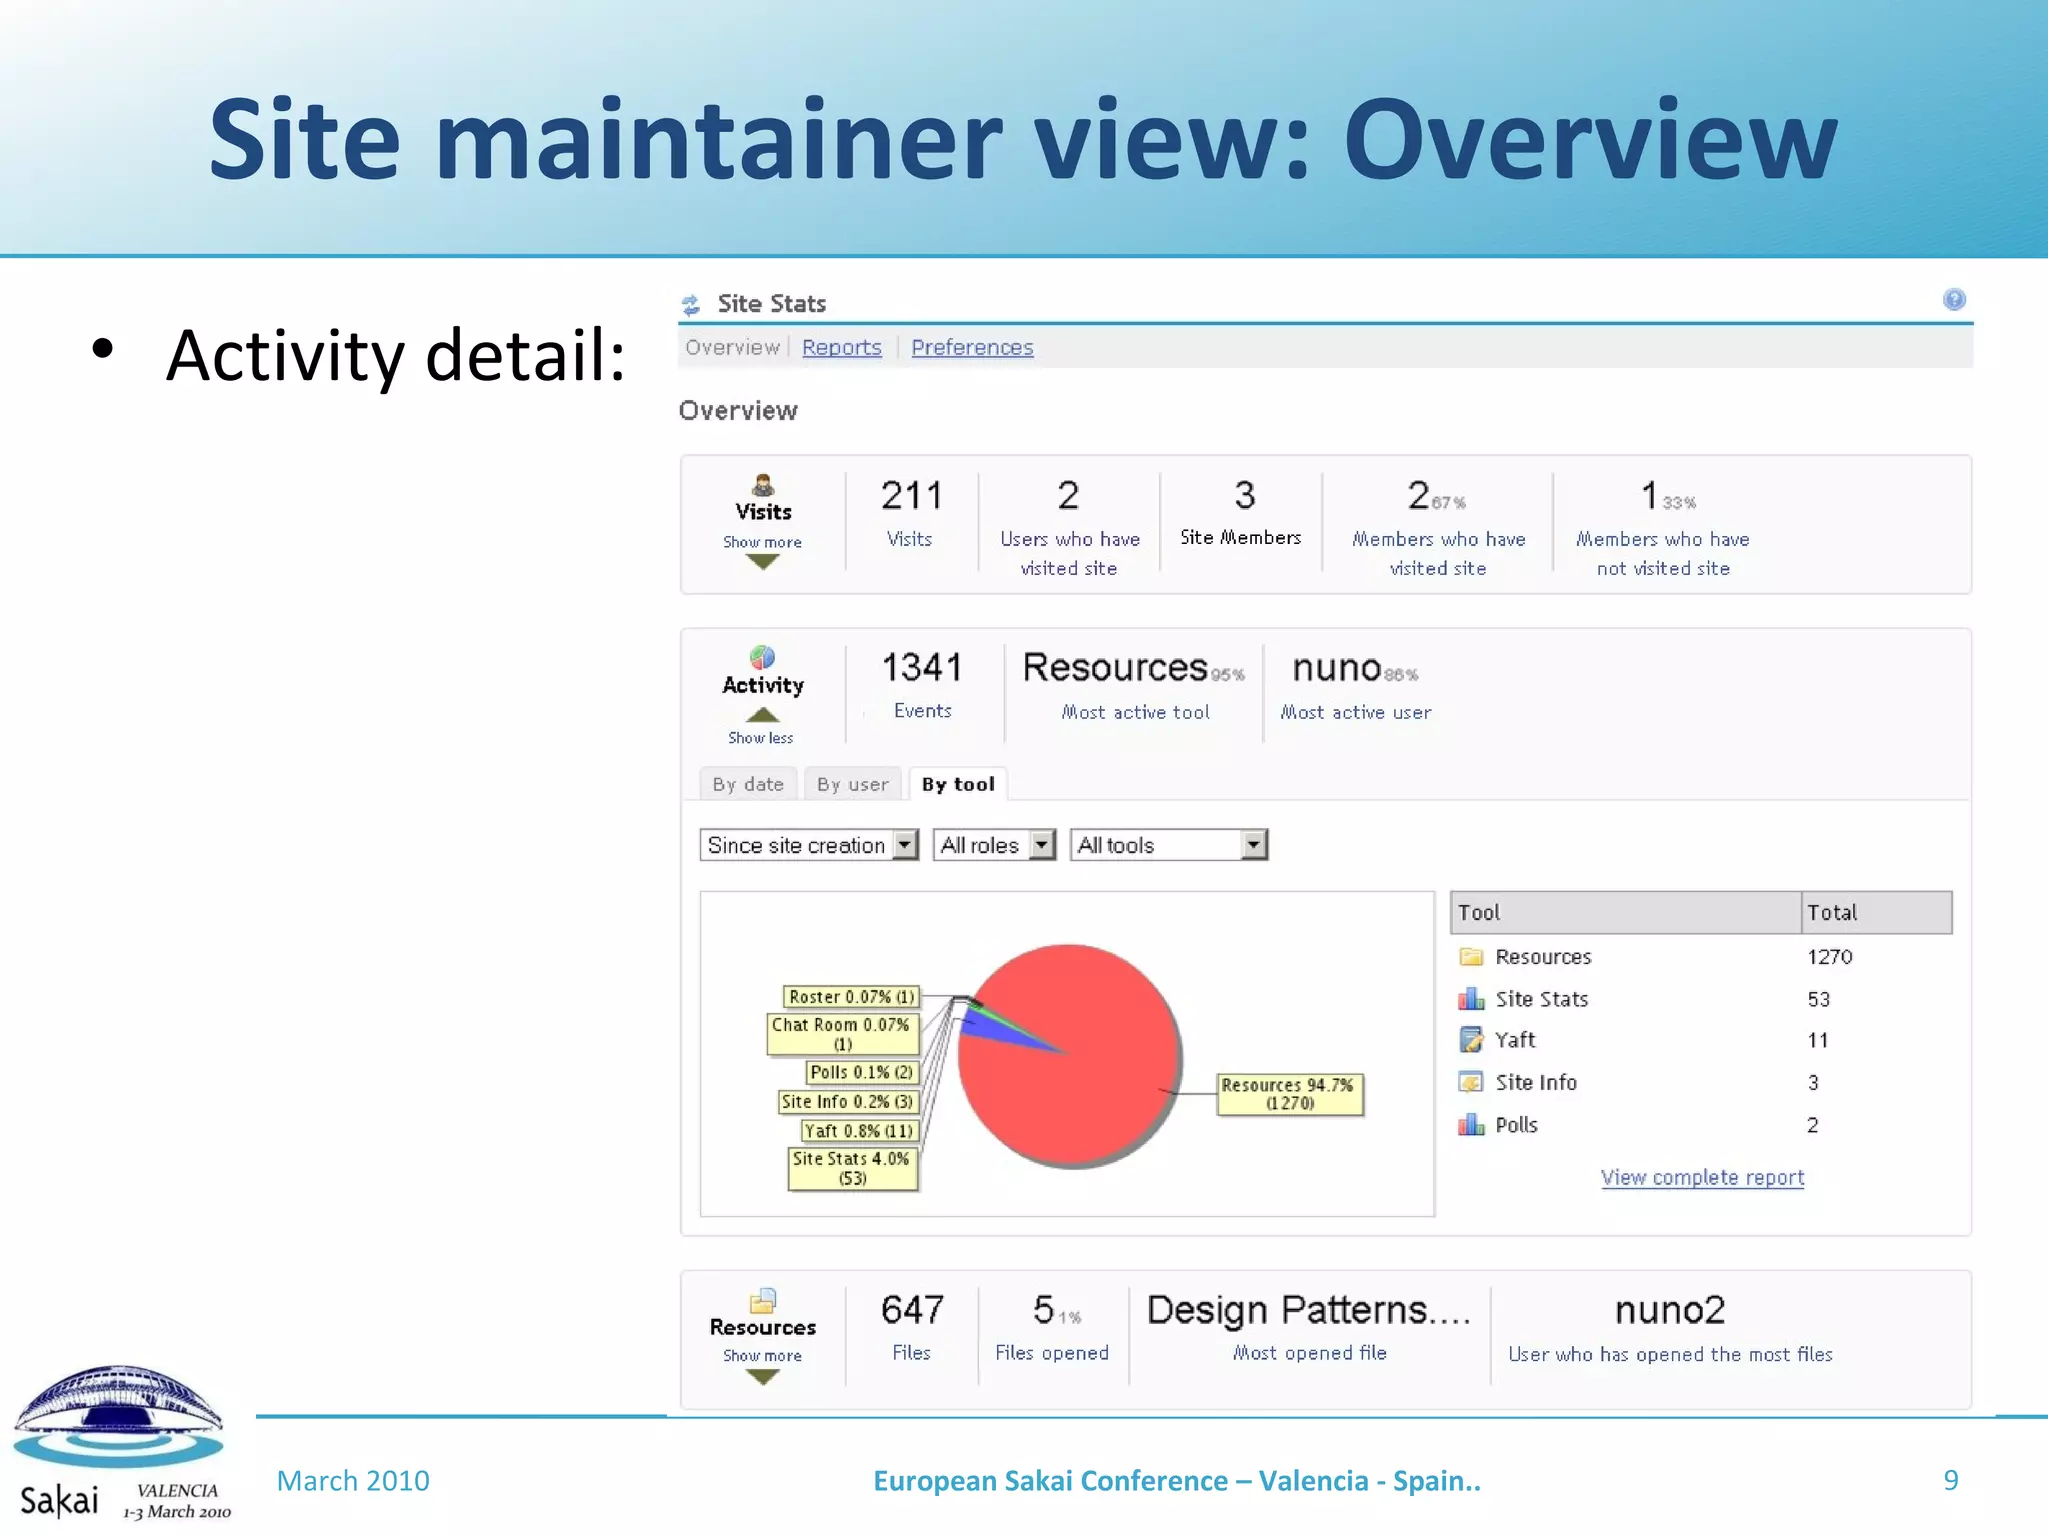Open the Since site creation dropdown

(x=809, y=845)
